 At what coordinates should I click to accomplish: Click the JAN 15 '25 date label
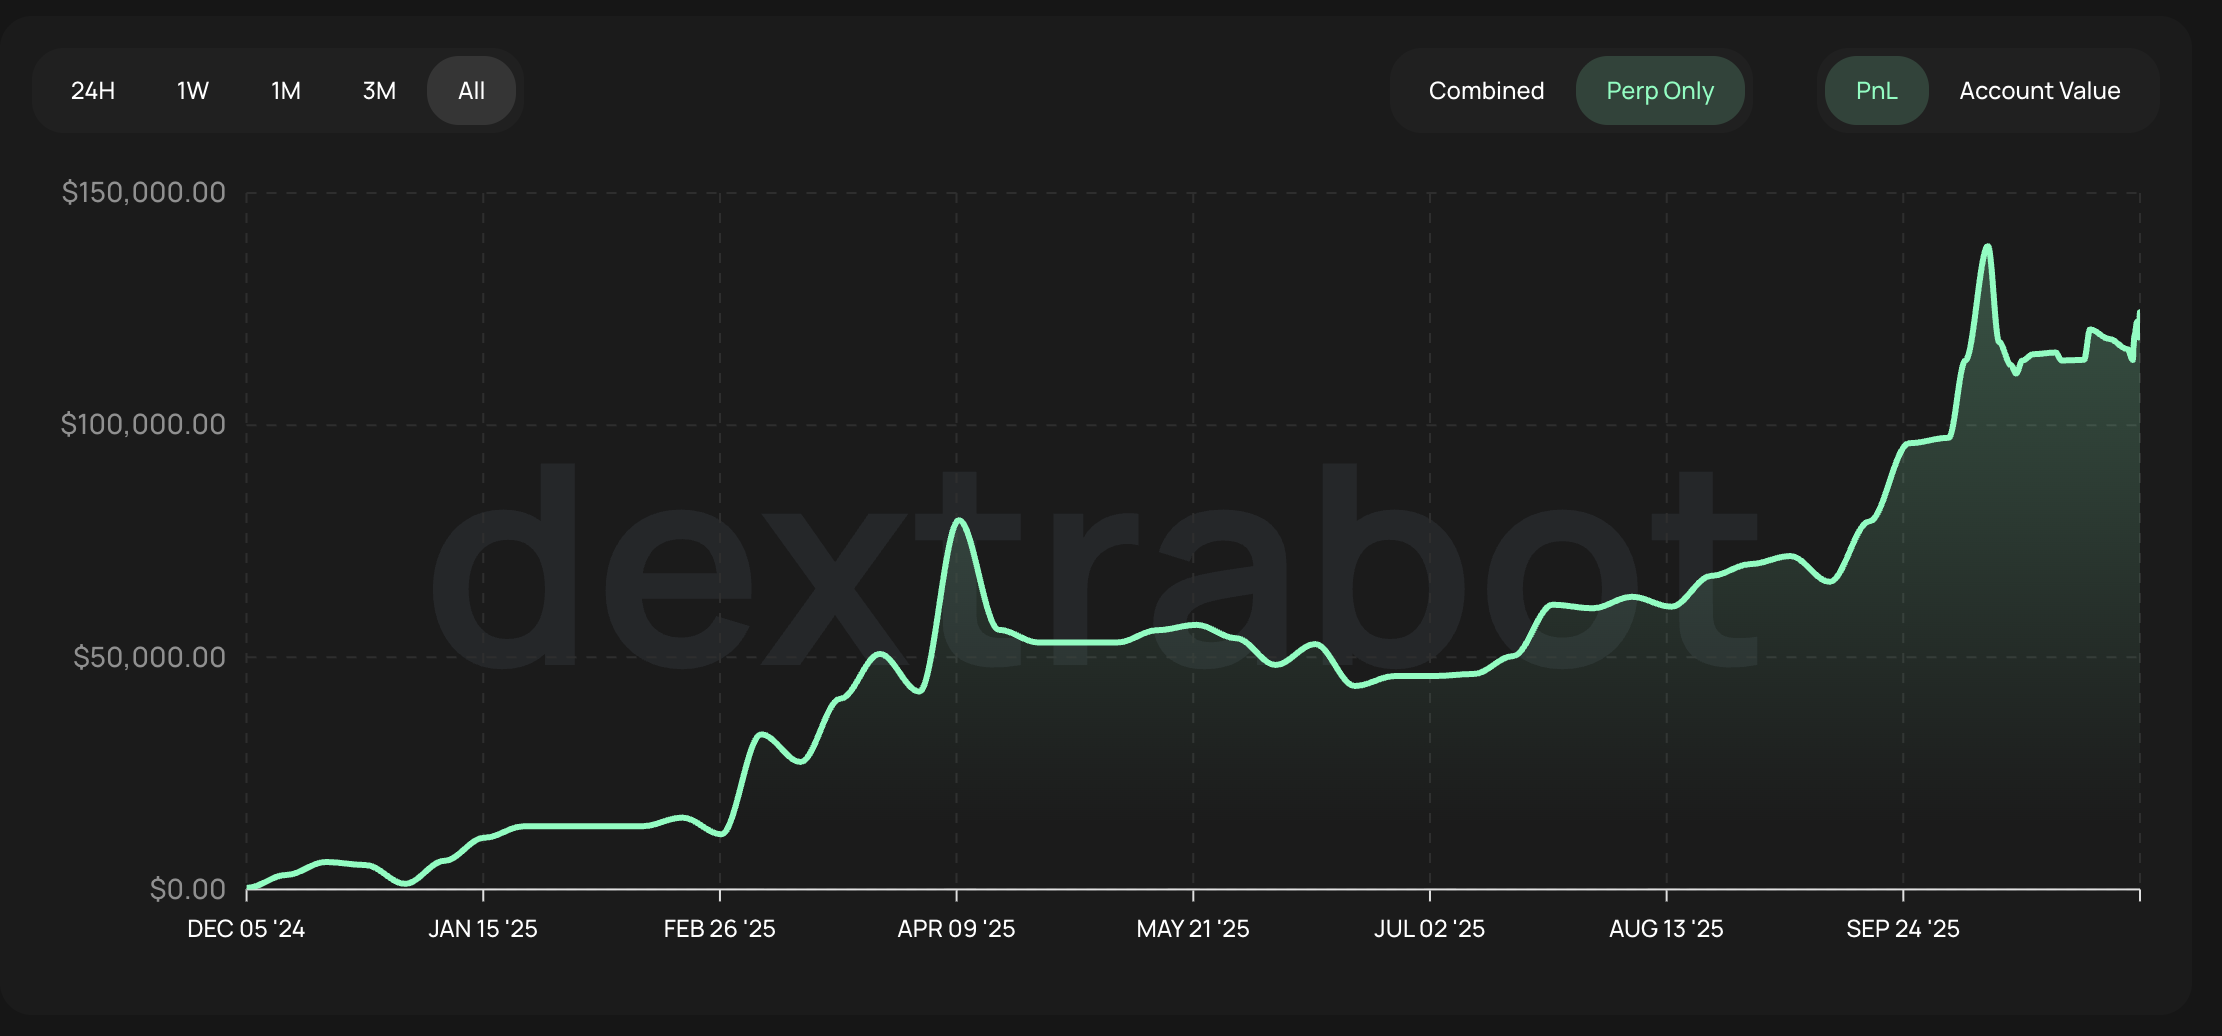click(483, 929)
